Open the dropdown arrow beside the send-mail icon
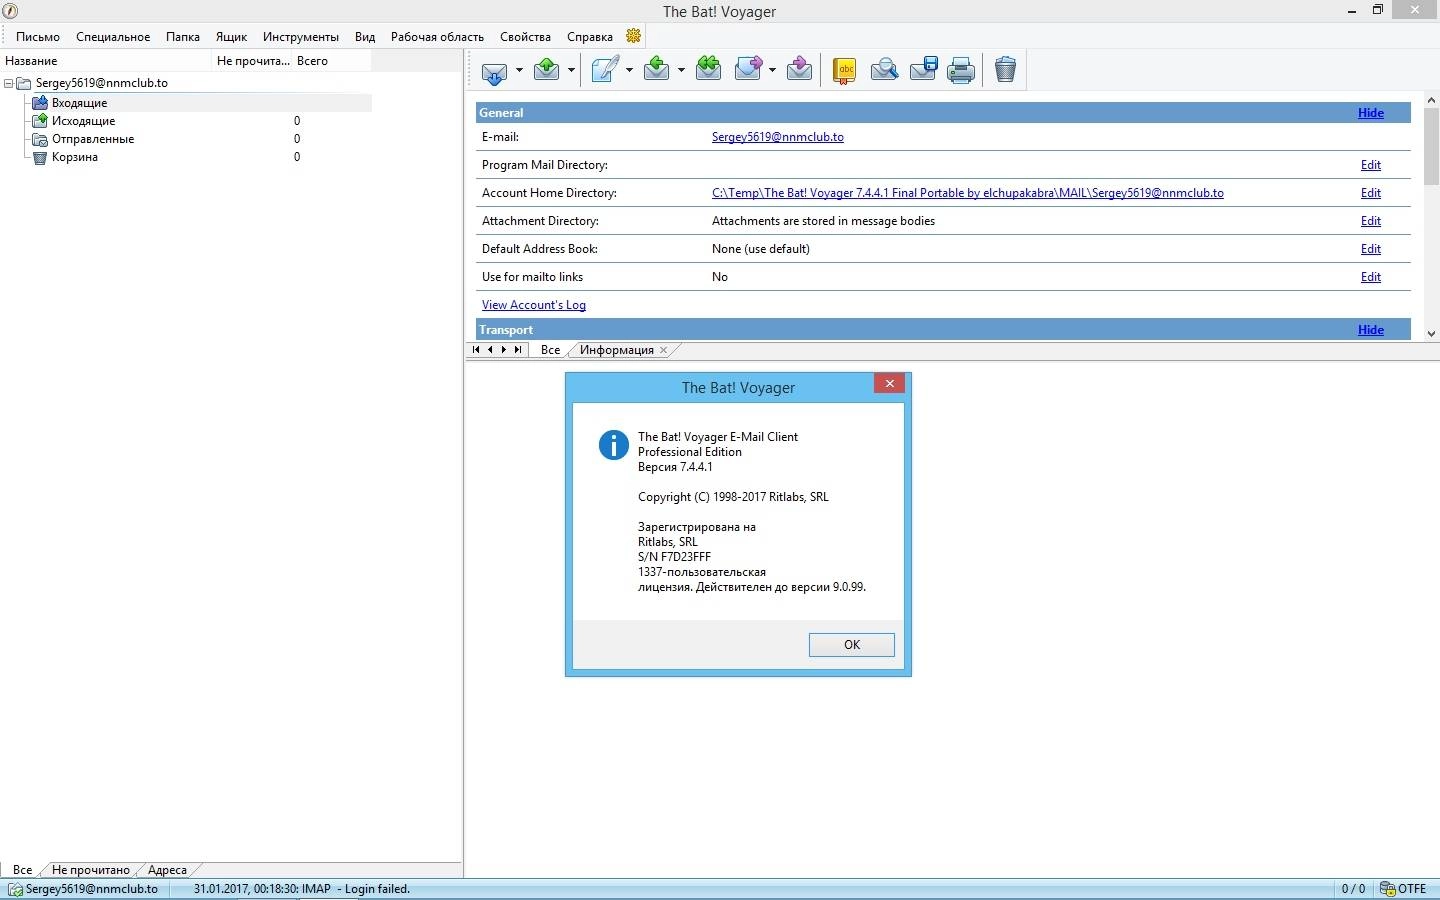This screenshot has width=1440, height=900. click(x=571, y=70)
